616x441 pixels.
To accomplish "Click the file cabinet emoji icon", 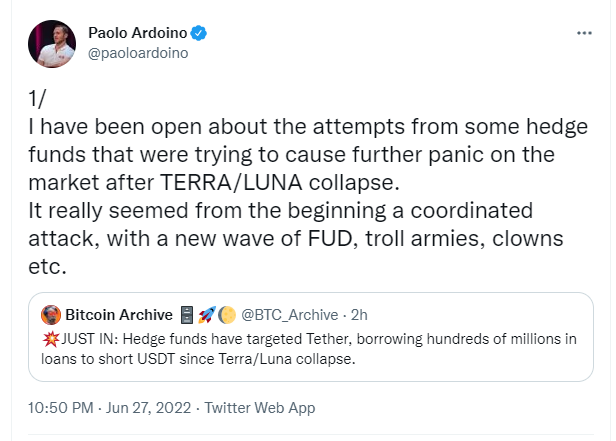I will click(x=187, y=315).
